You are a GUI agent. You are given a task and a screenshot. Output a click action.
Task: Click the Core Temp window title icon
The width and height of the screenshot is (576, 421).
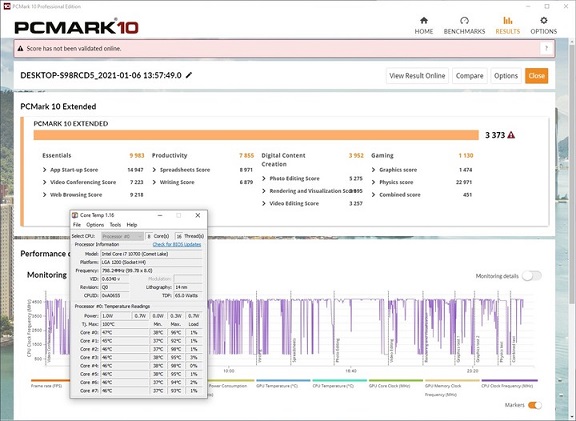75,215
